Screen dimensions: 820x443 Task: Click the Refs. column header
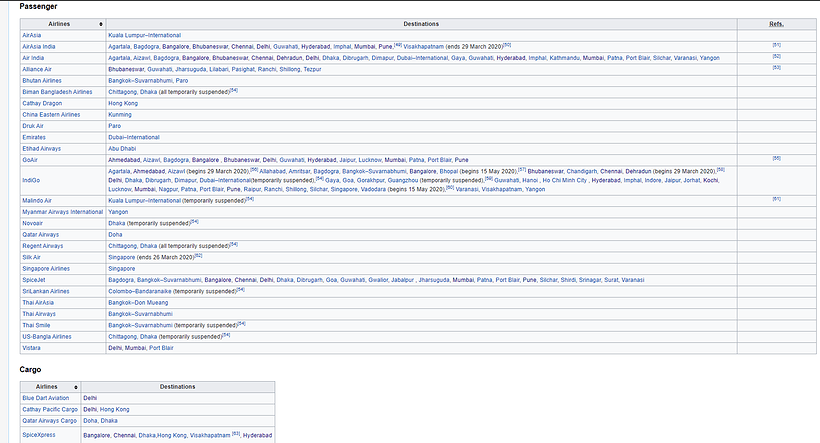click(x=777, y=24)
